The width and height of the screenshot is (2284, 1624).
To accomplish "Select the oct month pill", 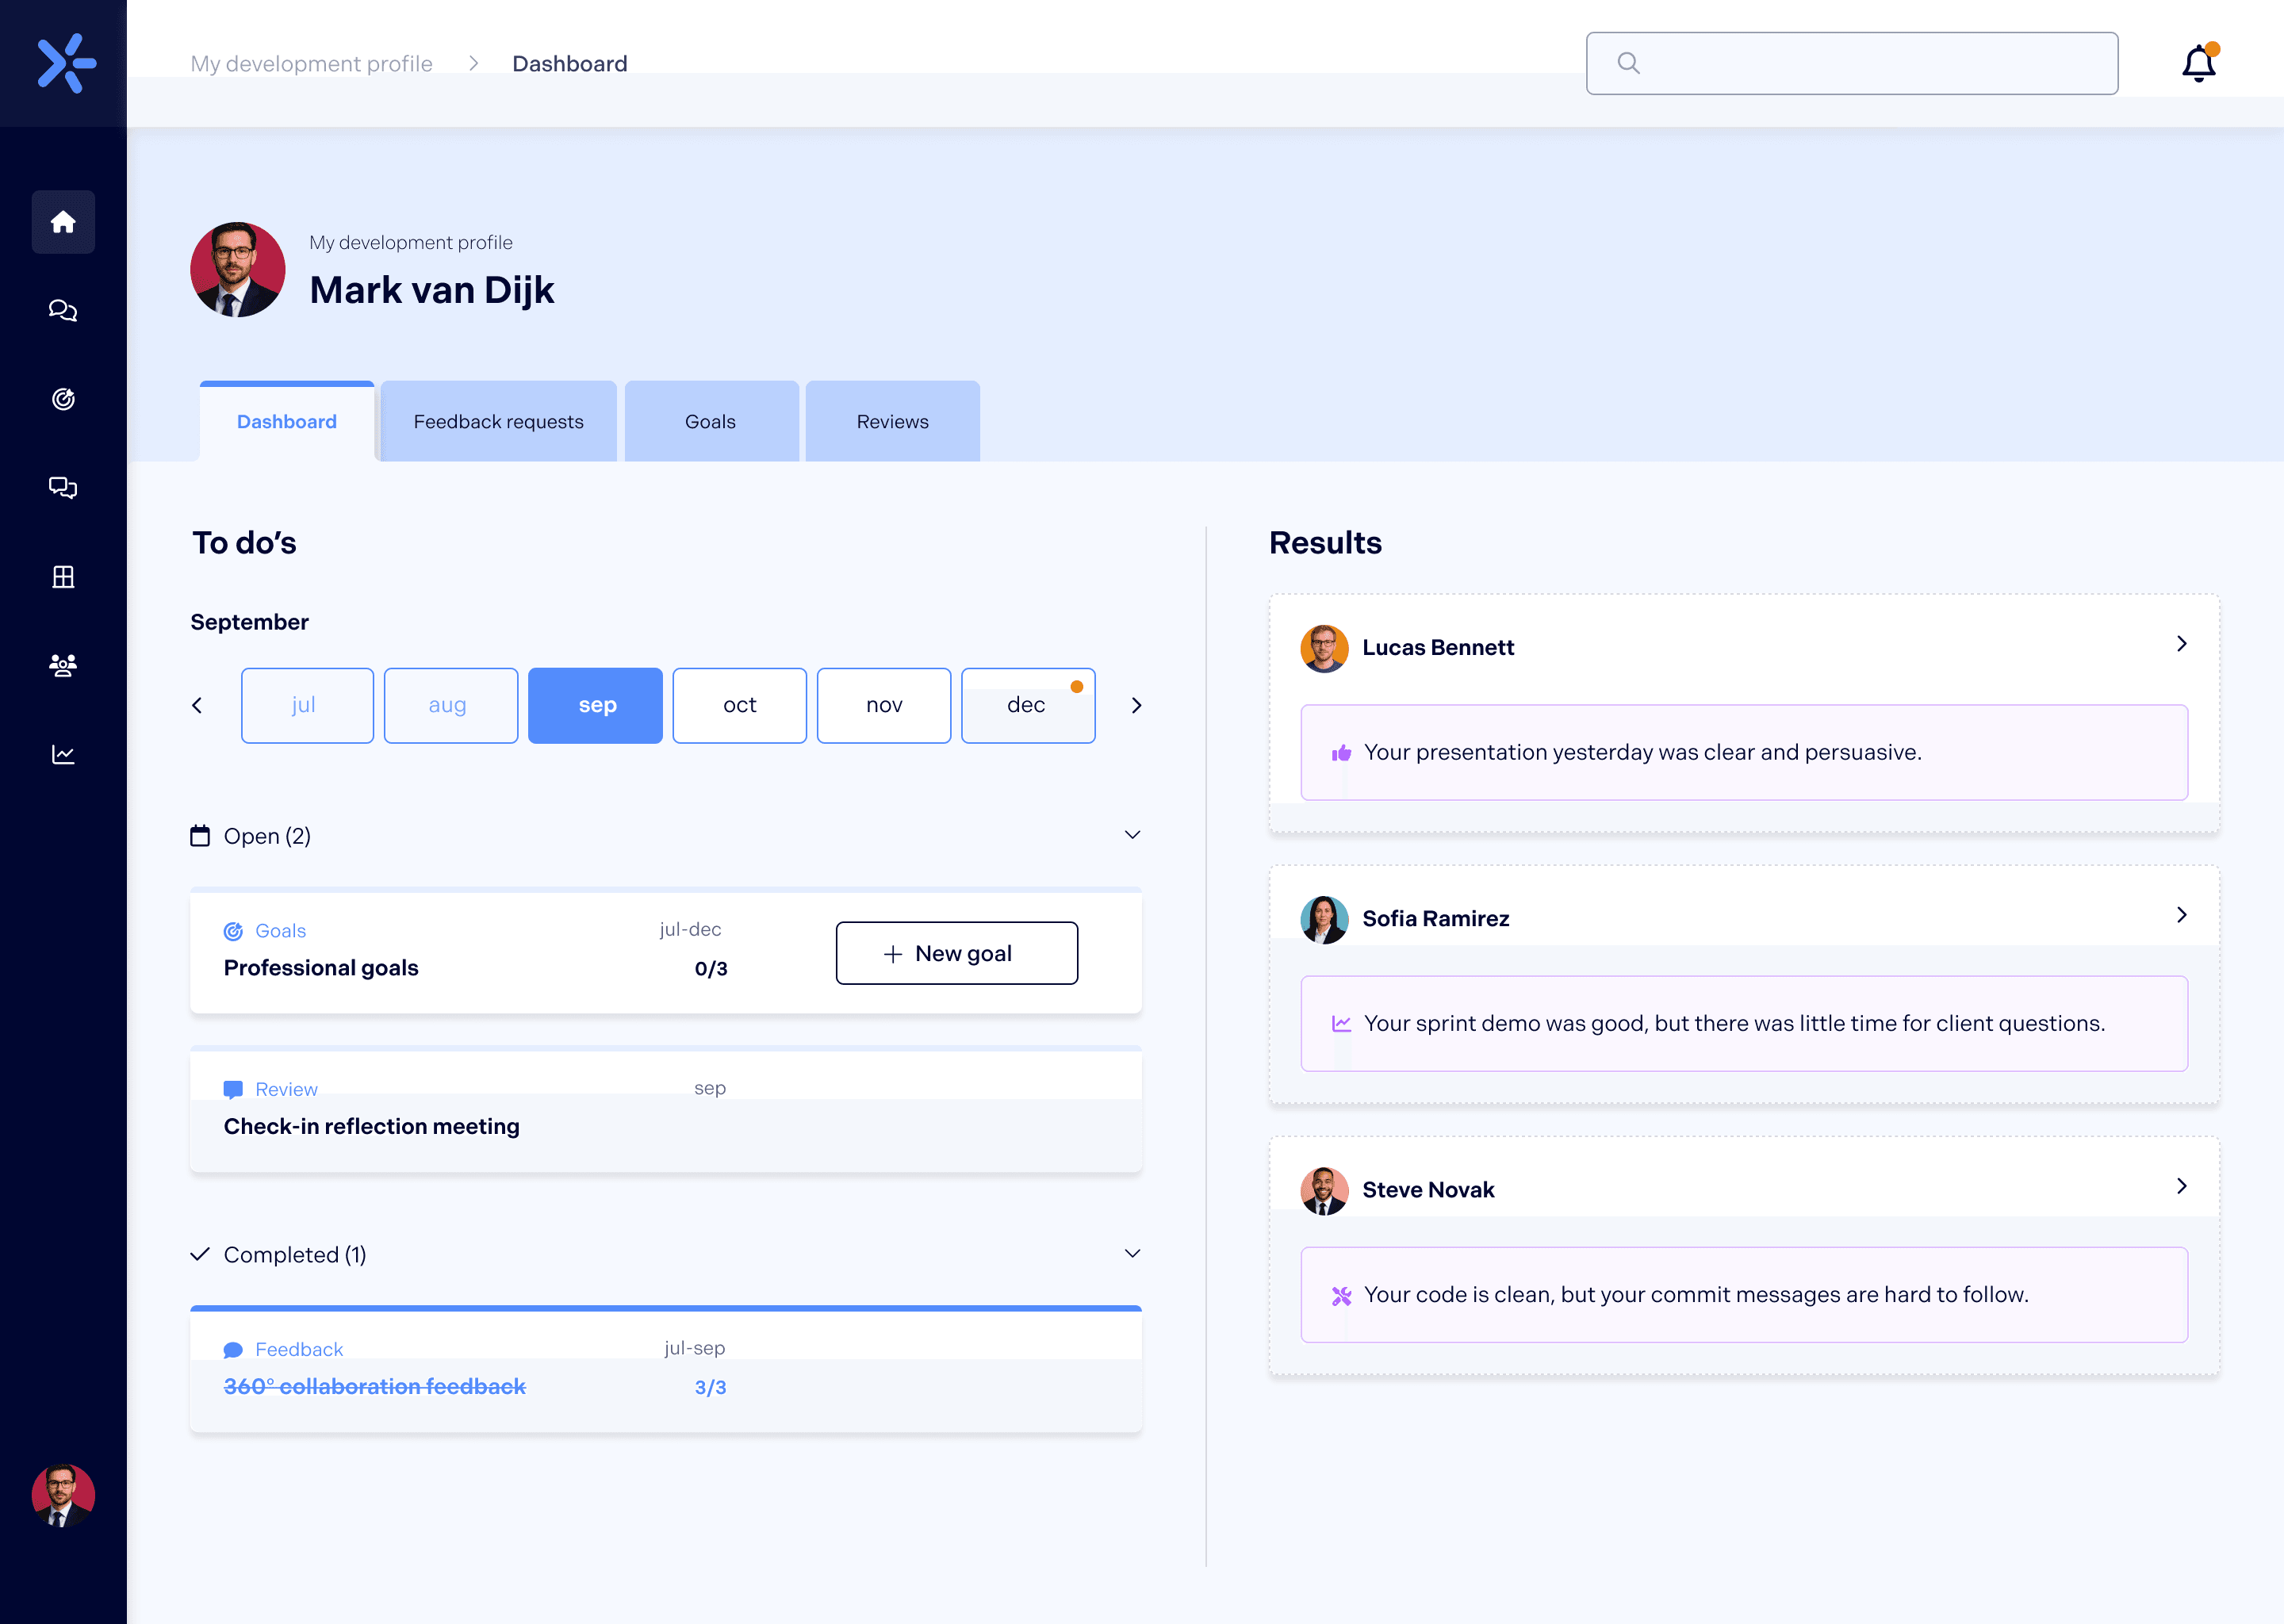I will pos(739,705).
